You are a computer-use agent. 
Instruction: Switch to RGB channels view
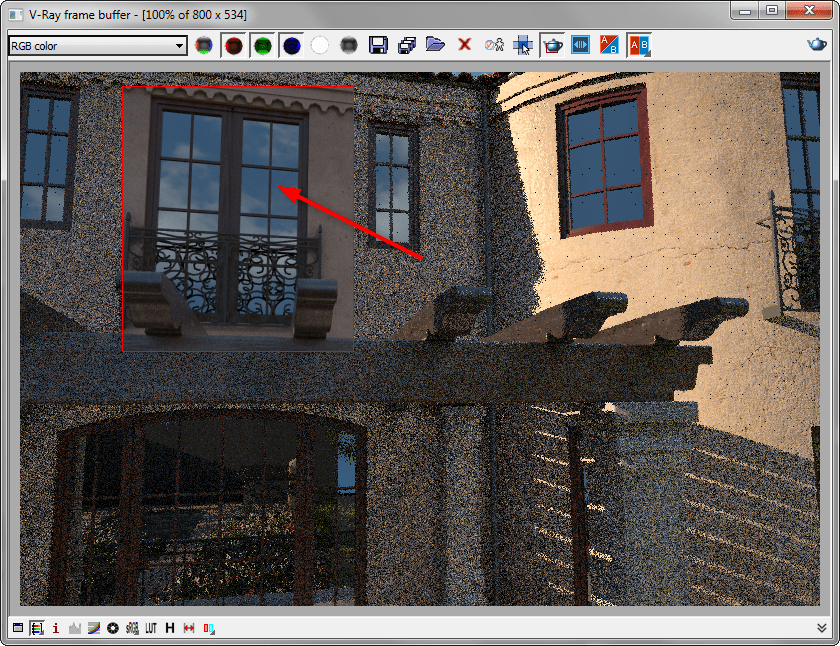click(204, 45)
